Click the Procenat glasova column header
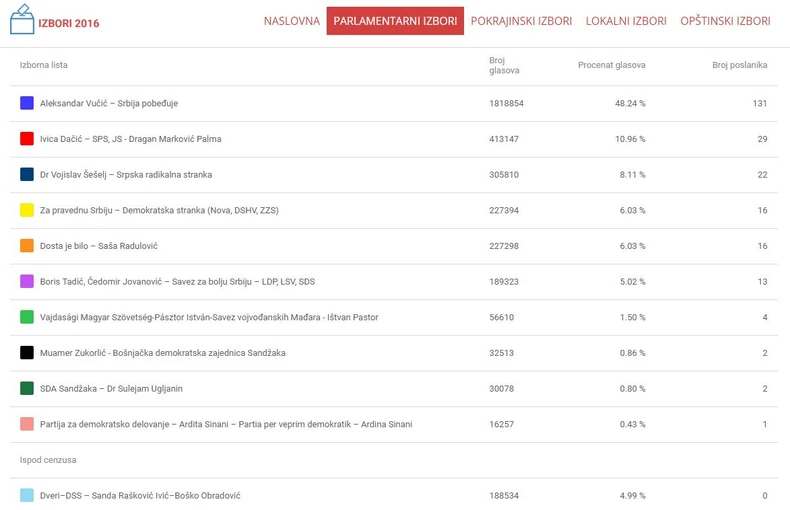This screenshot has height=510, width=790. click(611, 65)
